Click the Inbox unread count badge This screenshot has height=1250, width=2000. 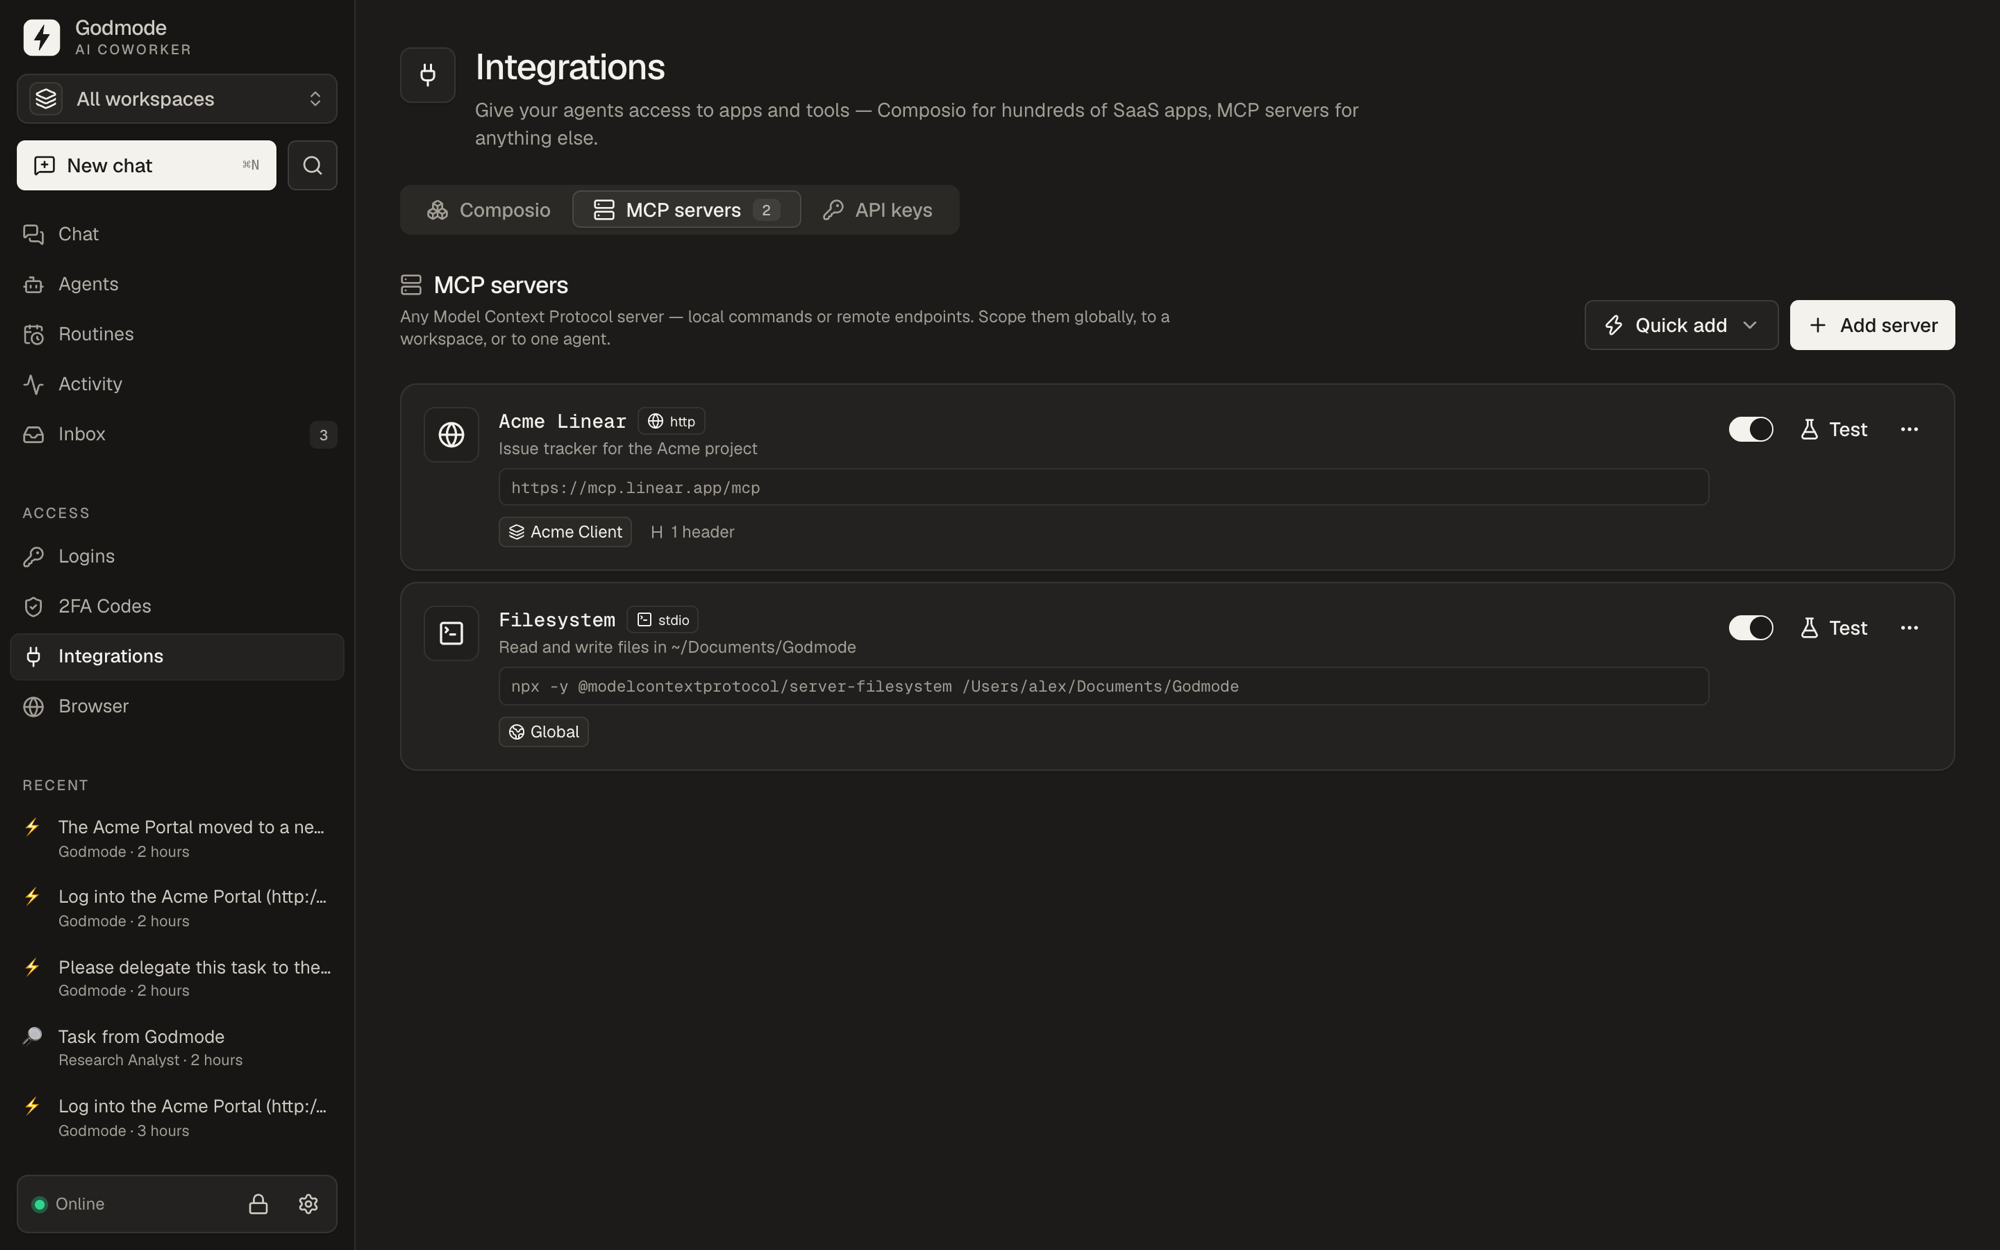[322, 435]
